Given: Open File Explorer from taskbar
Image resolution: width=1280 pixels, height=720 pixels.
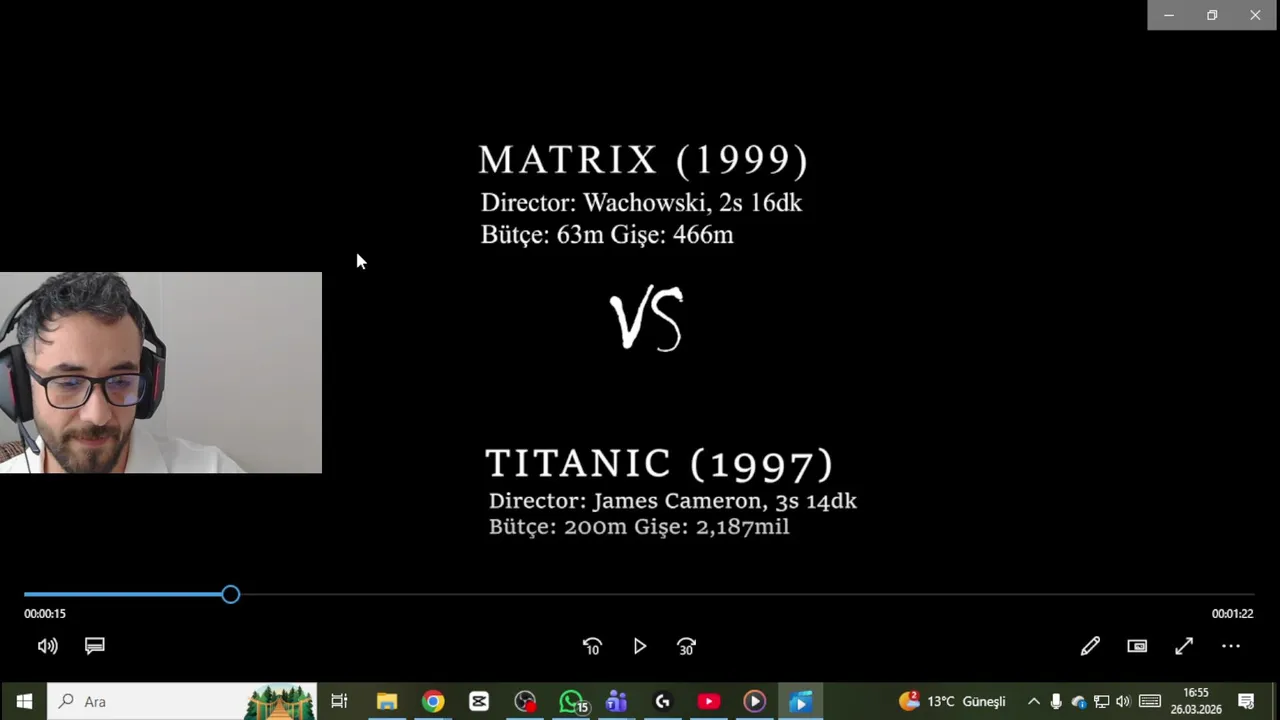Looking at the screenshot, I should point(387,702).
